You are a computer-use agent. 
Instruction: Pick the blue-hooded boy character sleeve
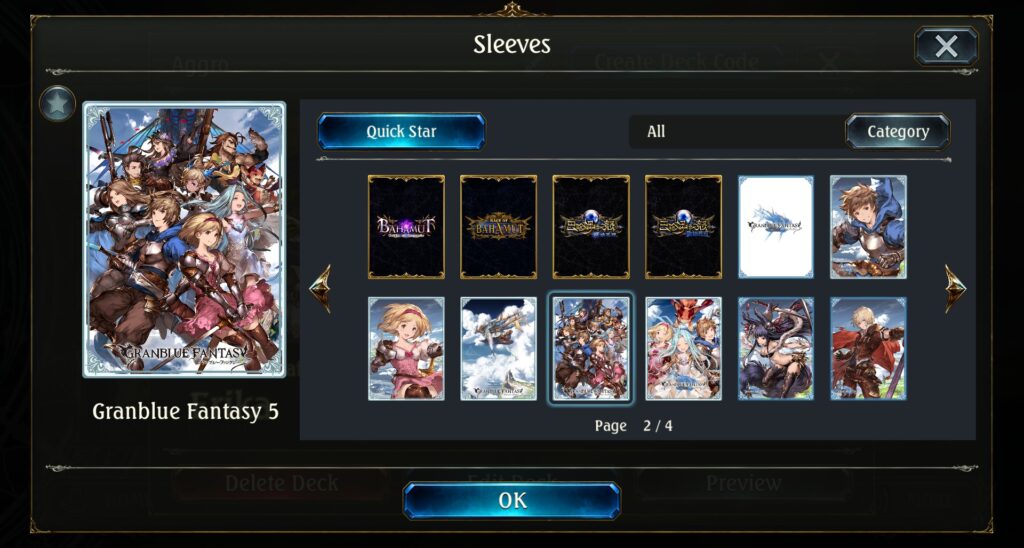coord(869,227)
